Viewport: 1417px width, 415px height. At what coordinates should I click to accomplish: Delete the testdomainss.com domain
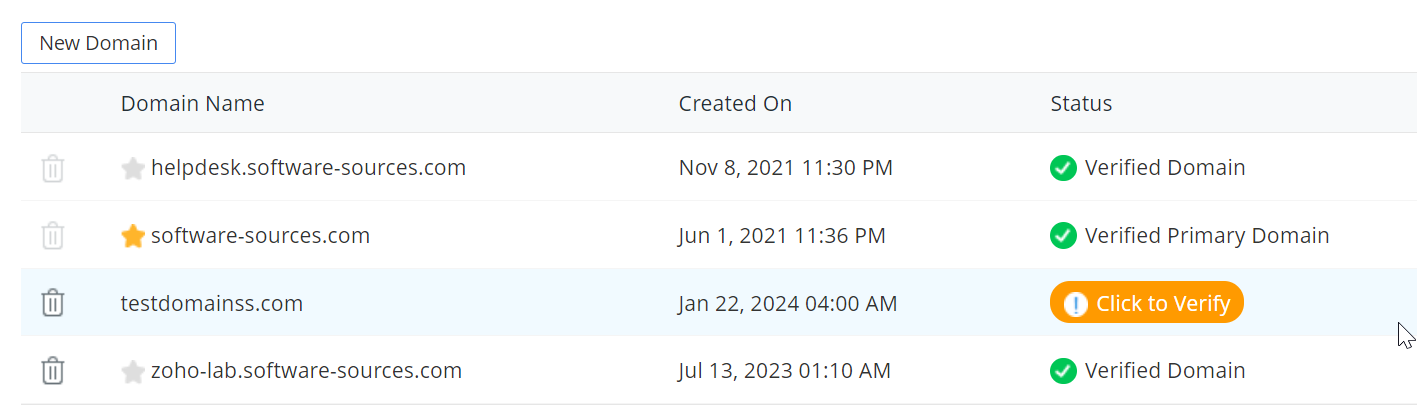53,303
